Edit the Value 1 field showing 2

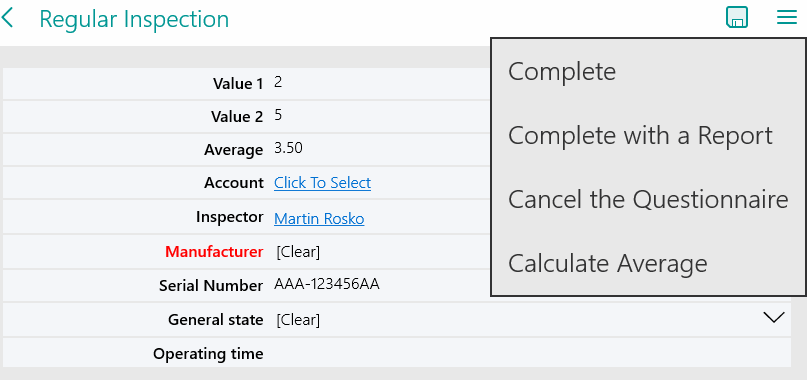pyautogui.click(x=278, y=82)
